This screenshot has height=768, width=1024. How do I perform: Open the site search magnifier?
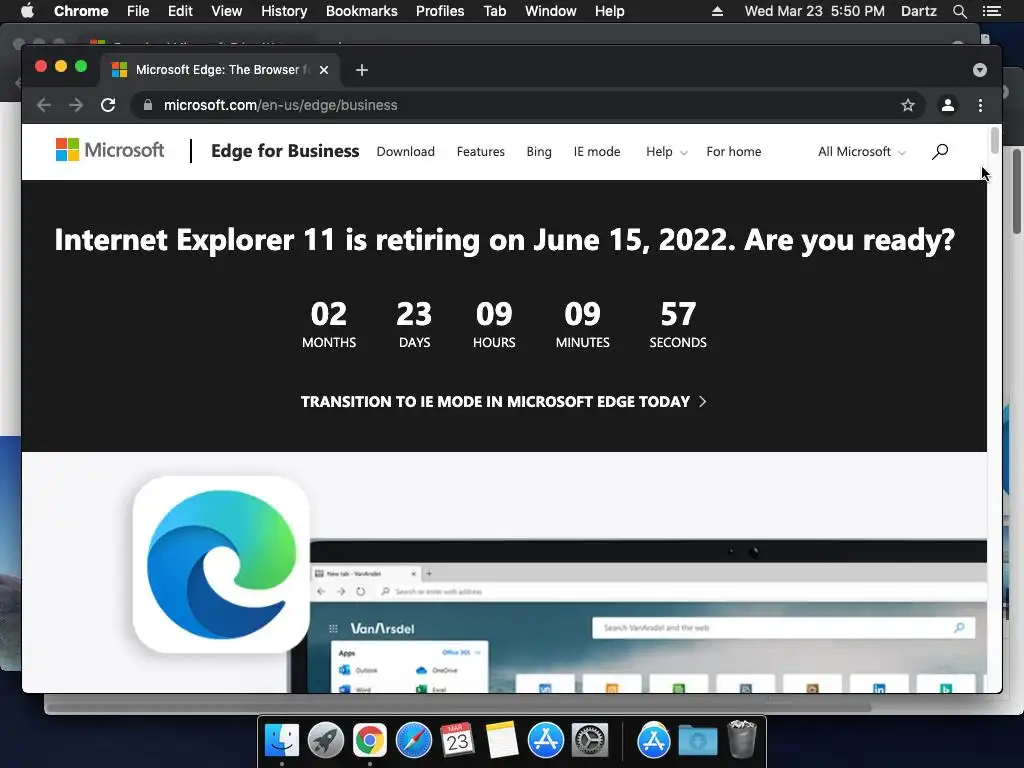(x=940, y=152)
